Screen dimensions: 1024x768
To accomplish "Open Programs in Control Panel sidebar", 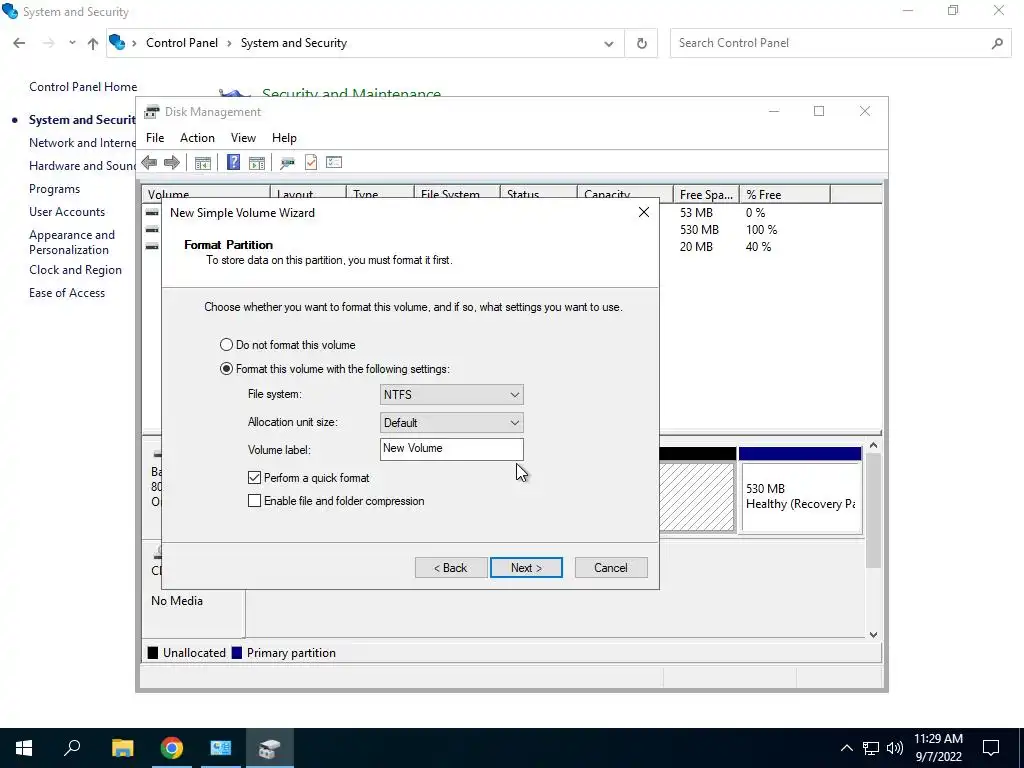I will [54, 189].
